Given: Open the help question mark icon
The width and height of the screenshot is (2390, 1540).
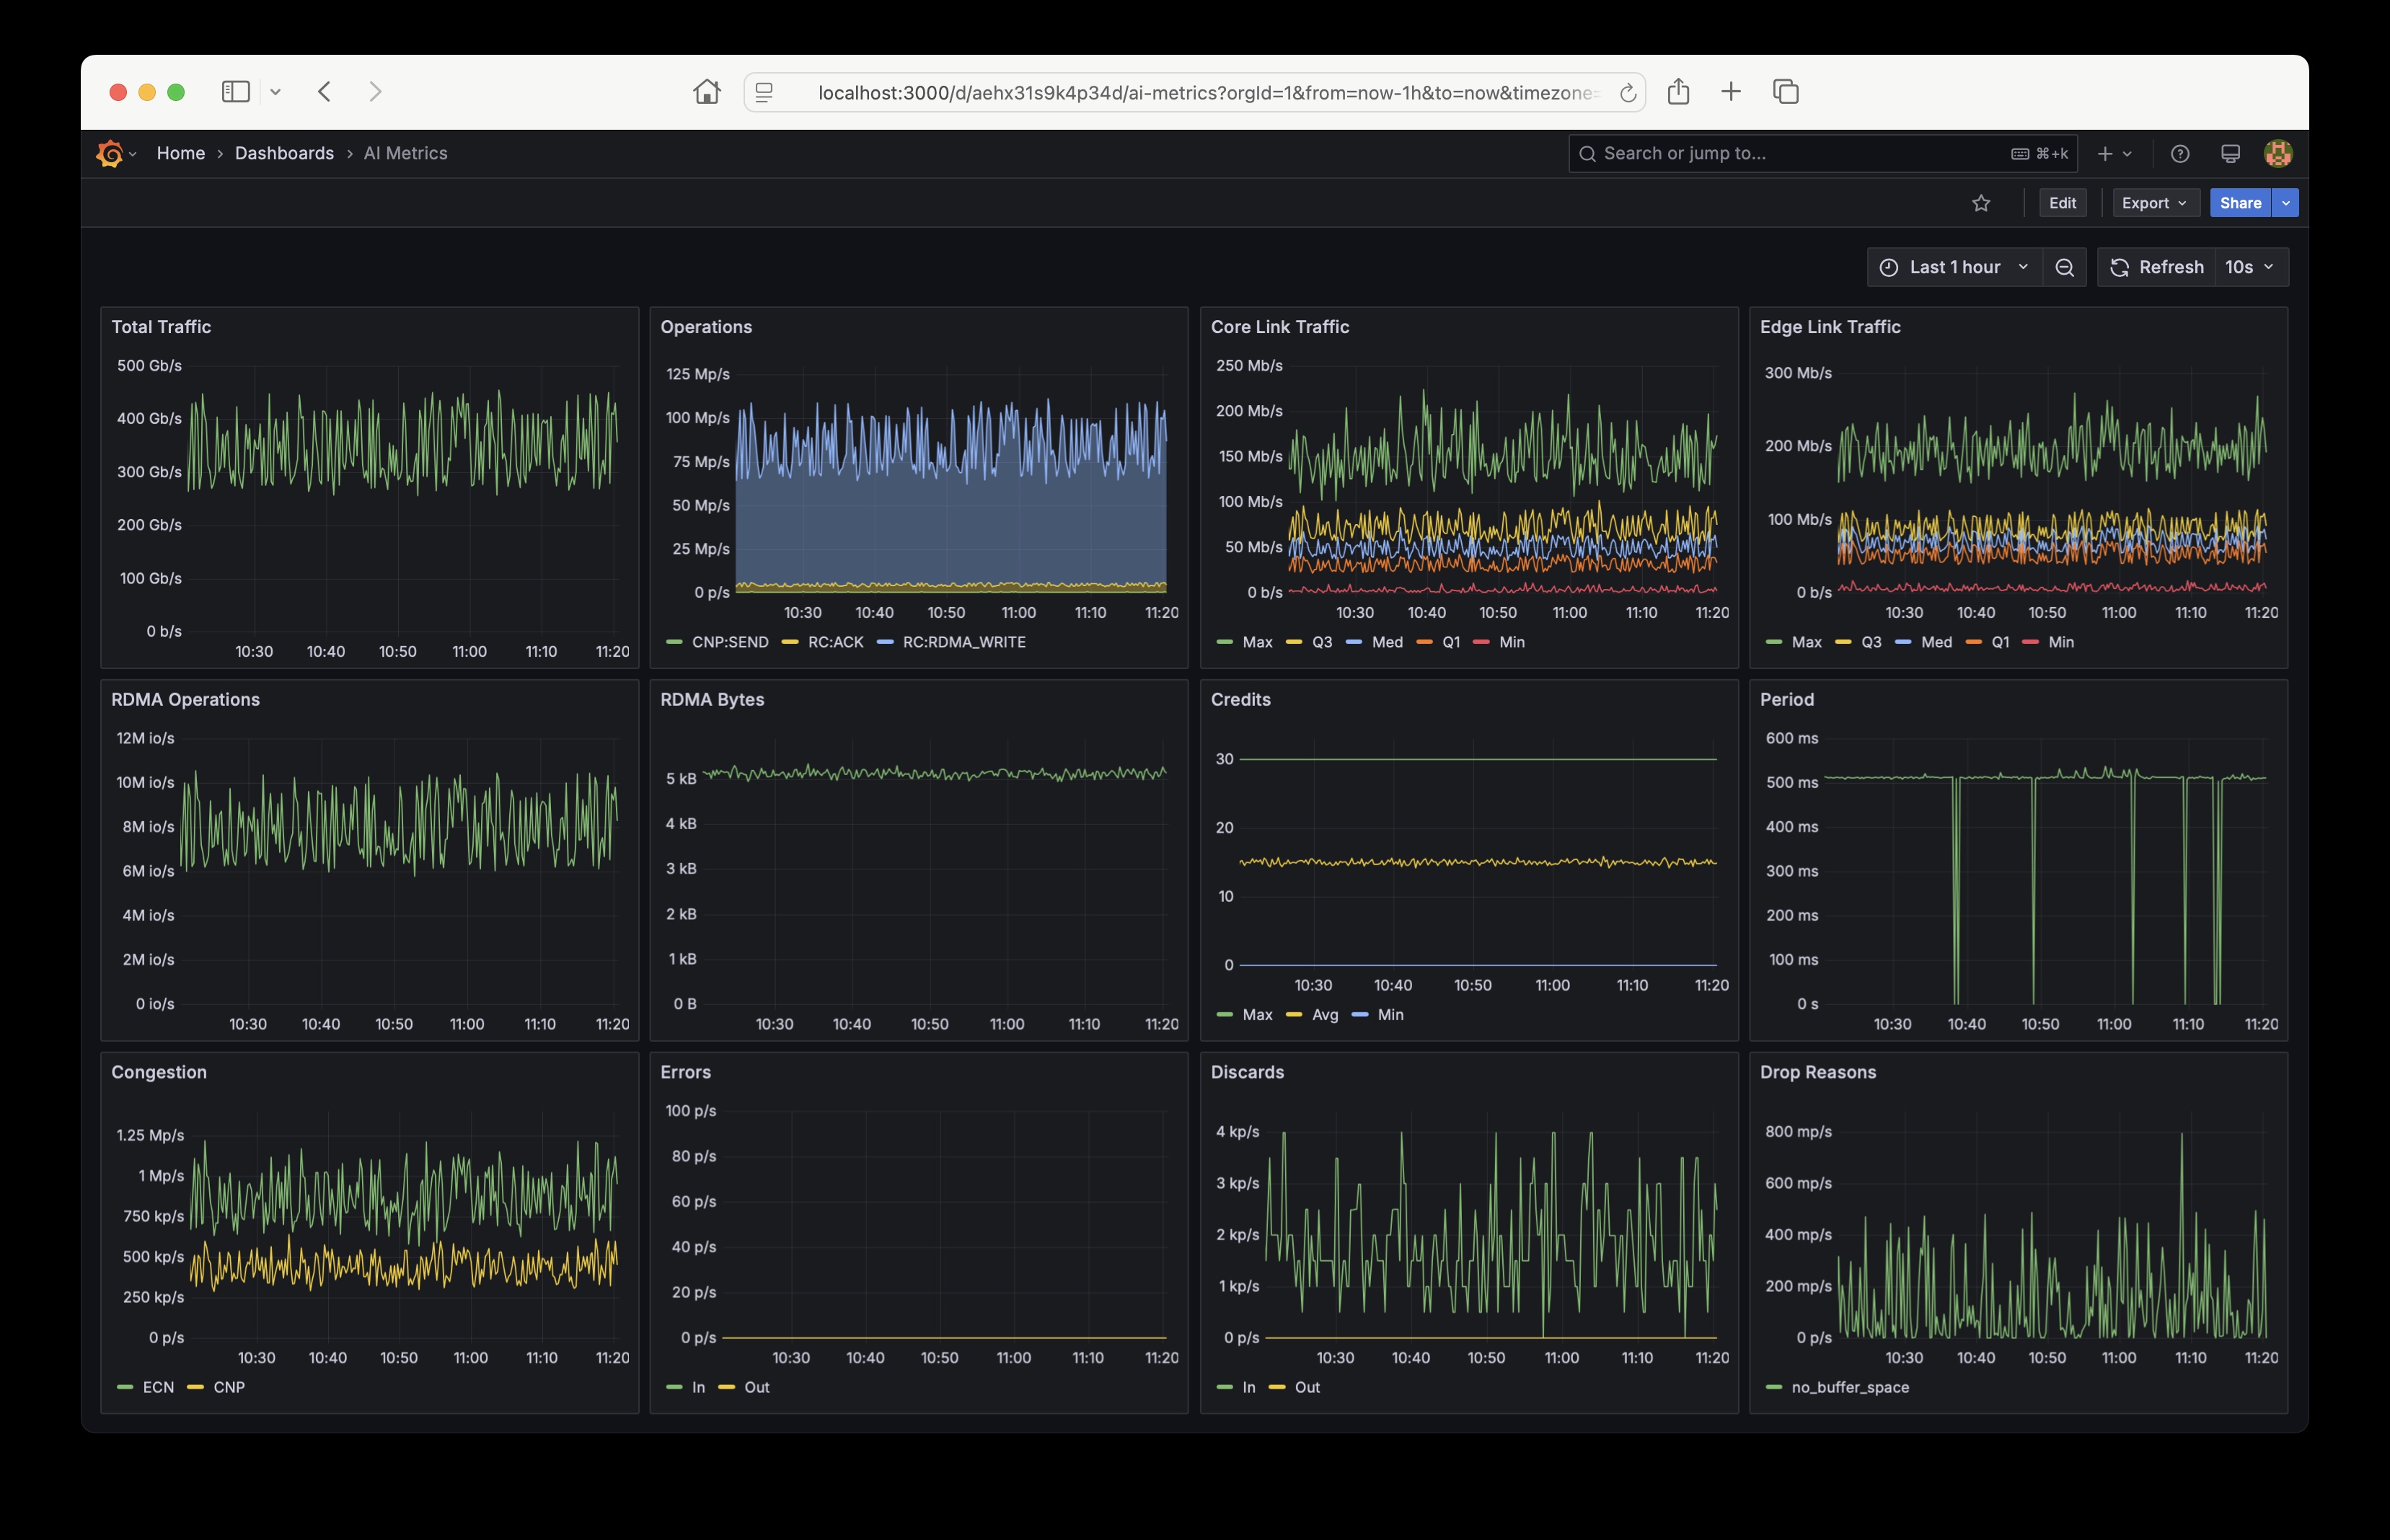Looking at the screenshot, I should pos(2180,153).
